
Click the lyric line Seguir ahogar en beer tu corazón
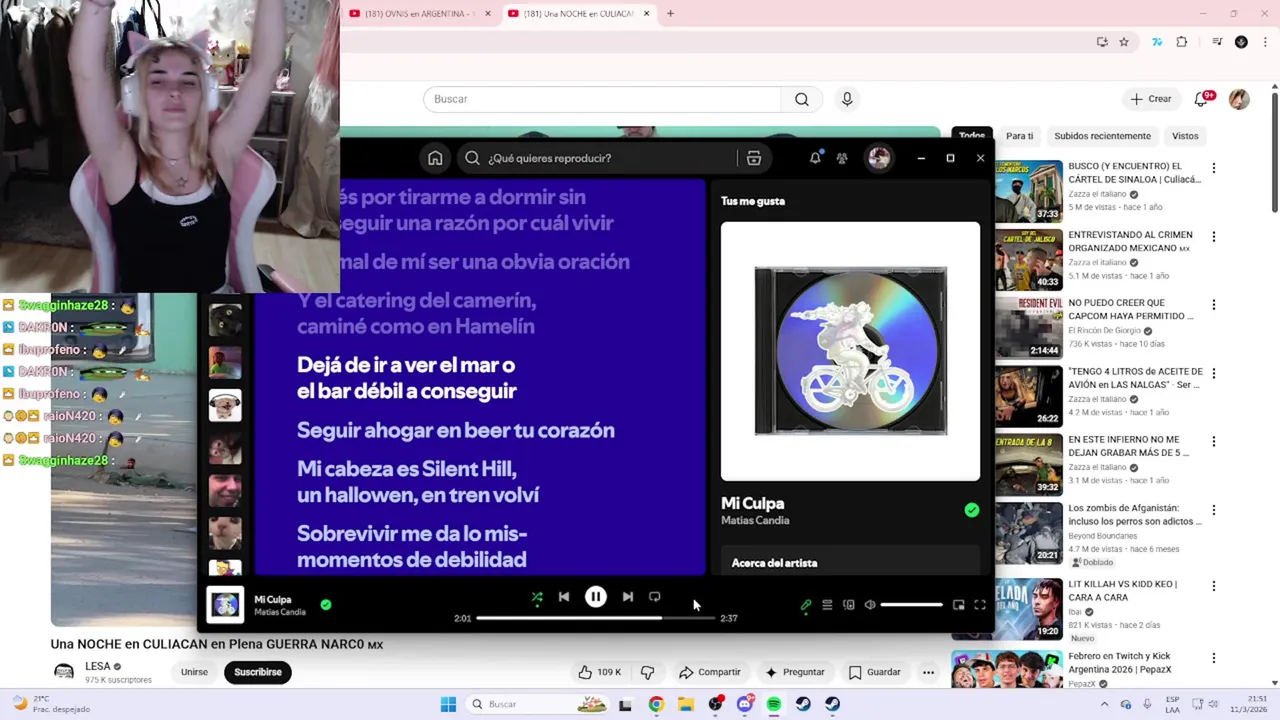(456, 430)
